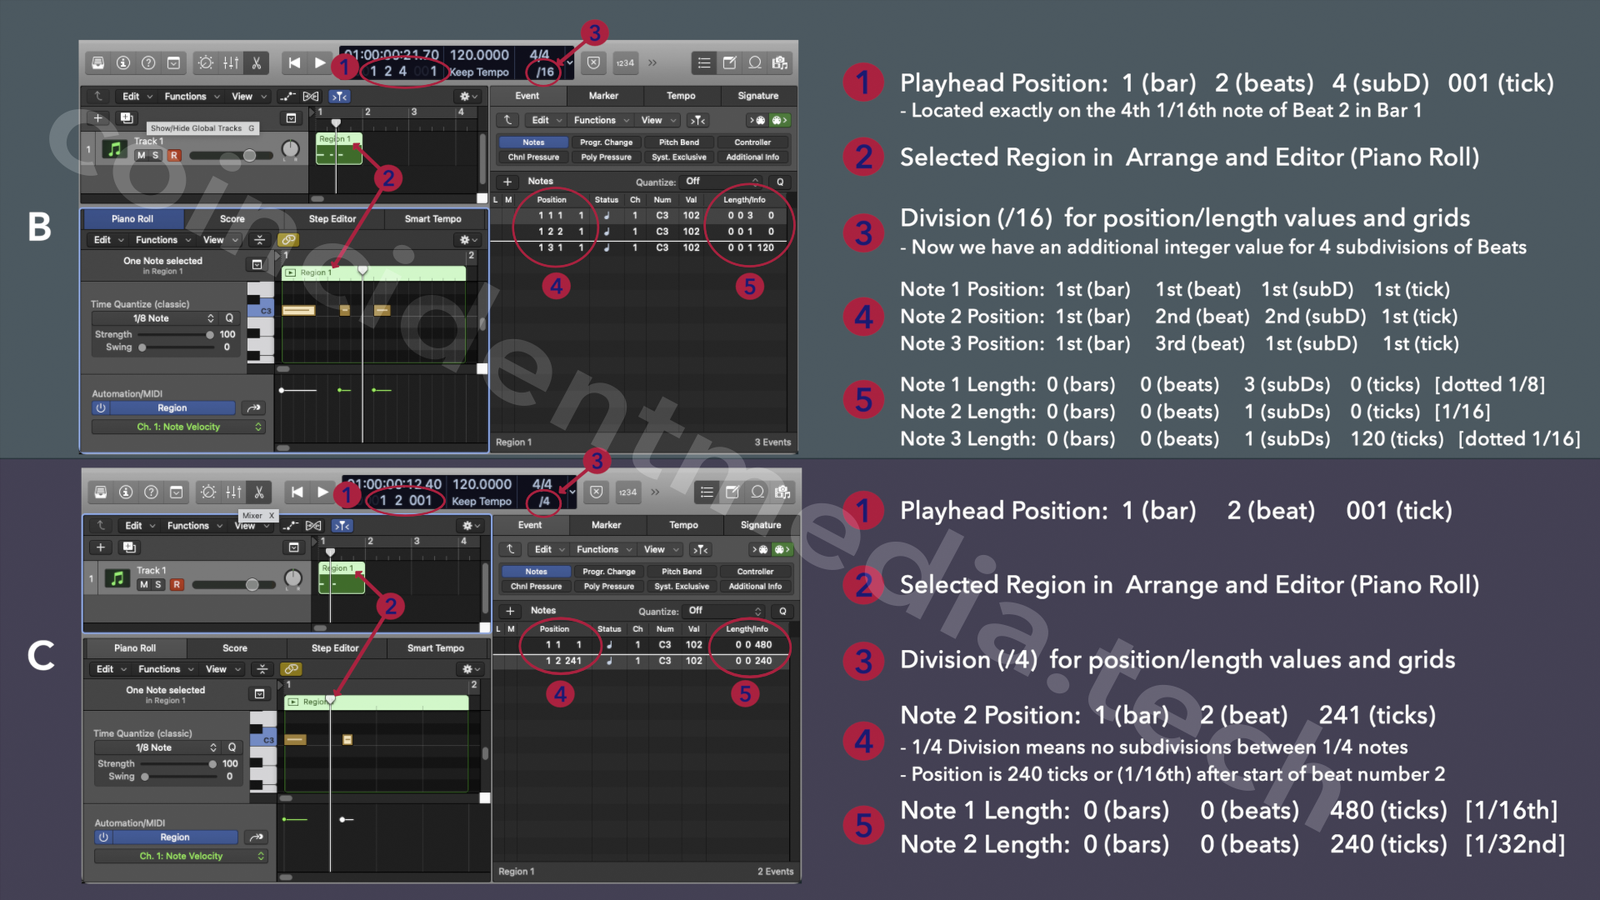Viewport: 1600px width, 900px height.
Task: Click the Controller filter button in screenshot C
Action: [755, 572]
